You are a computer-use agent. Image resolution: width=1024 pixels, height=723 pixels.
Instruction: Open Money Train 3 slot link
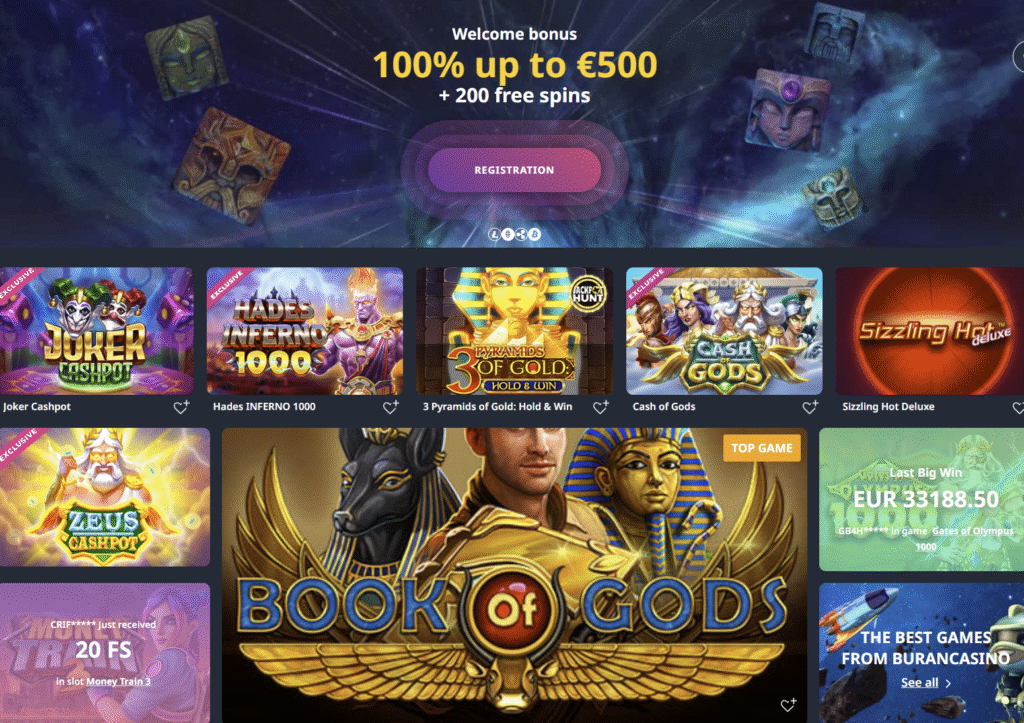pos(118,681)
